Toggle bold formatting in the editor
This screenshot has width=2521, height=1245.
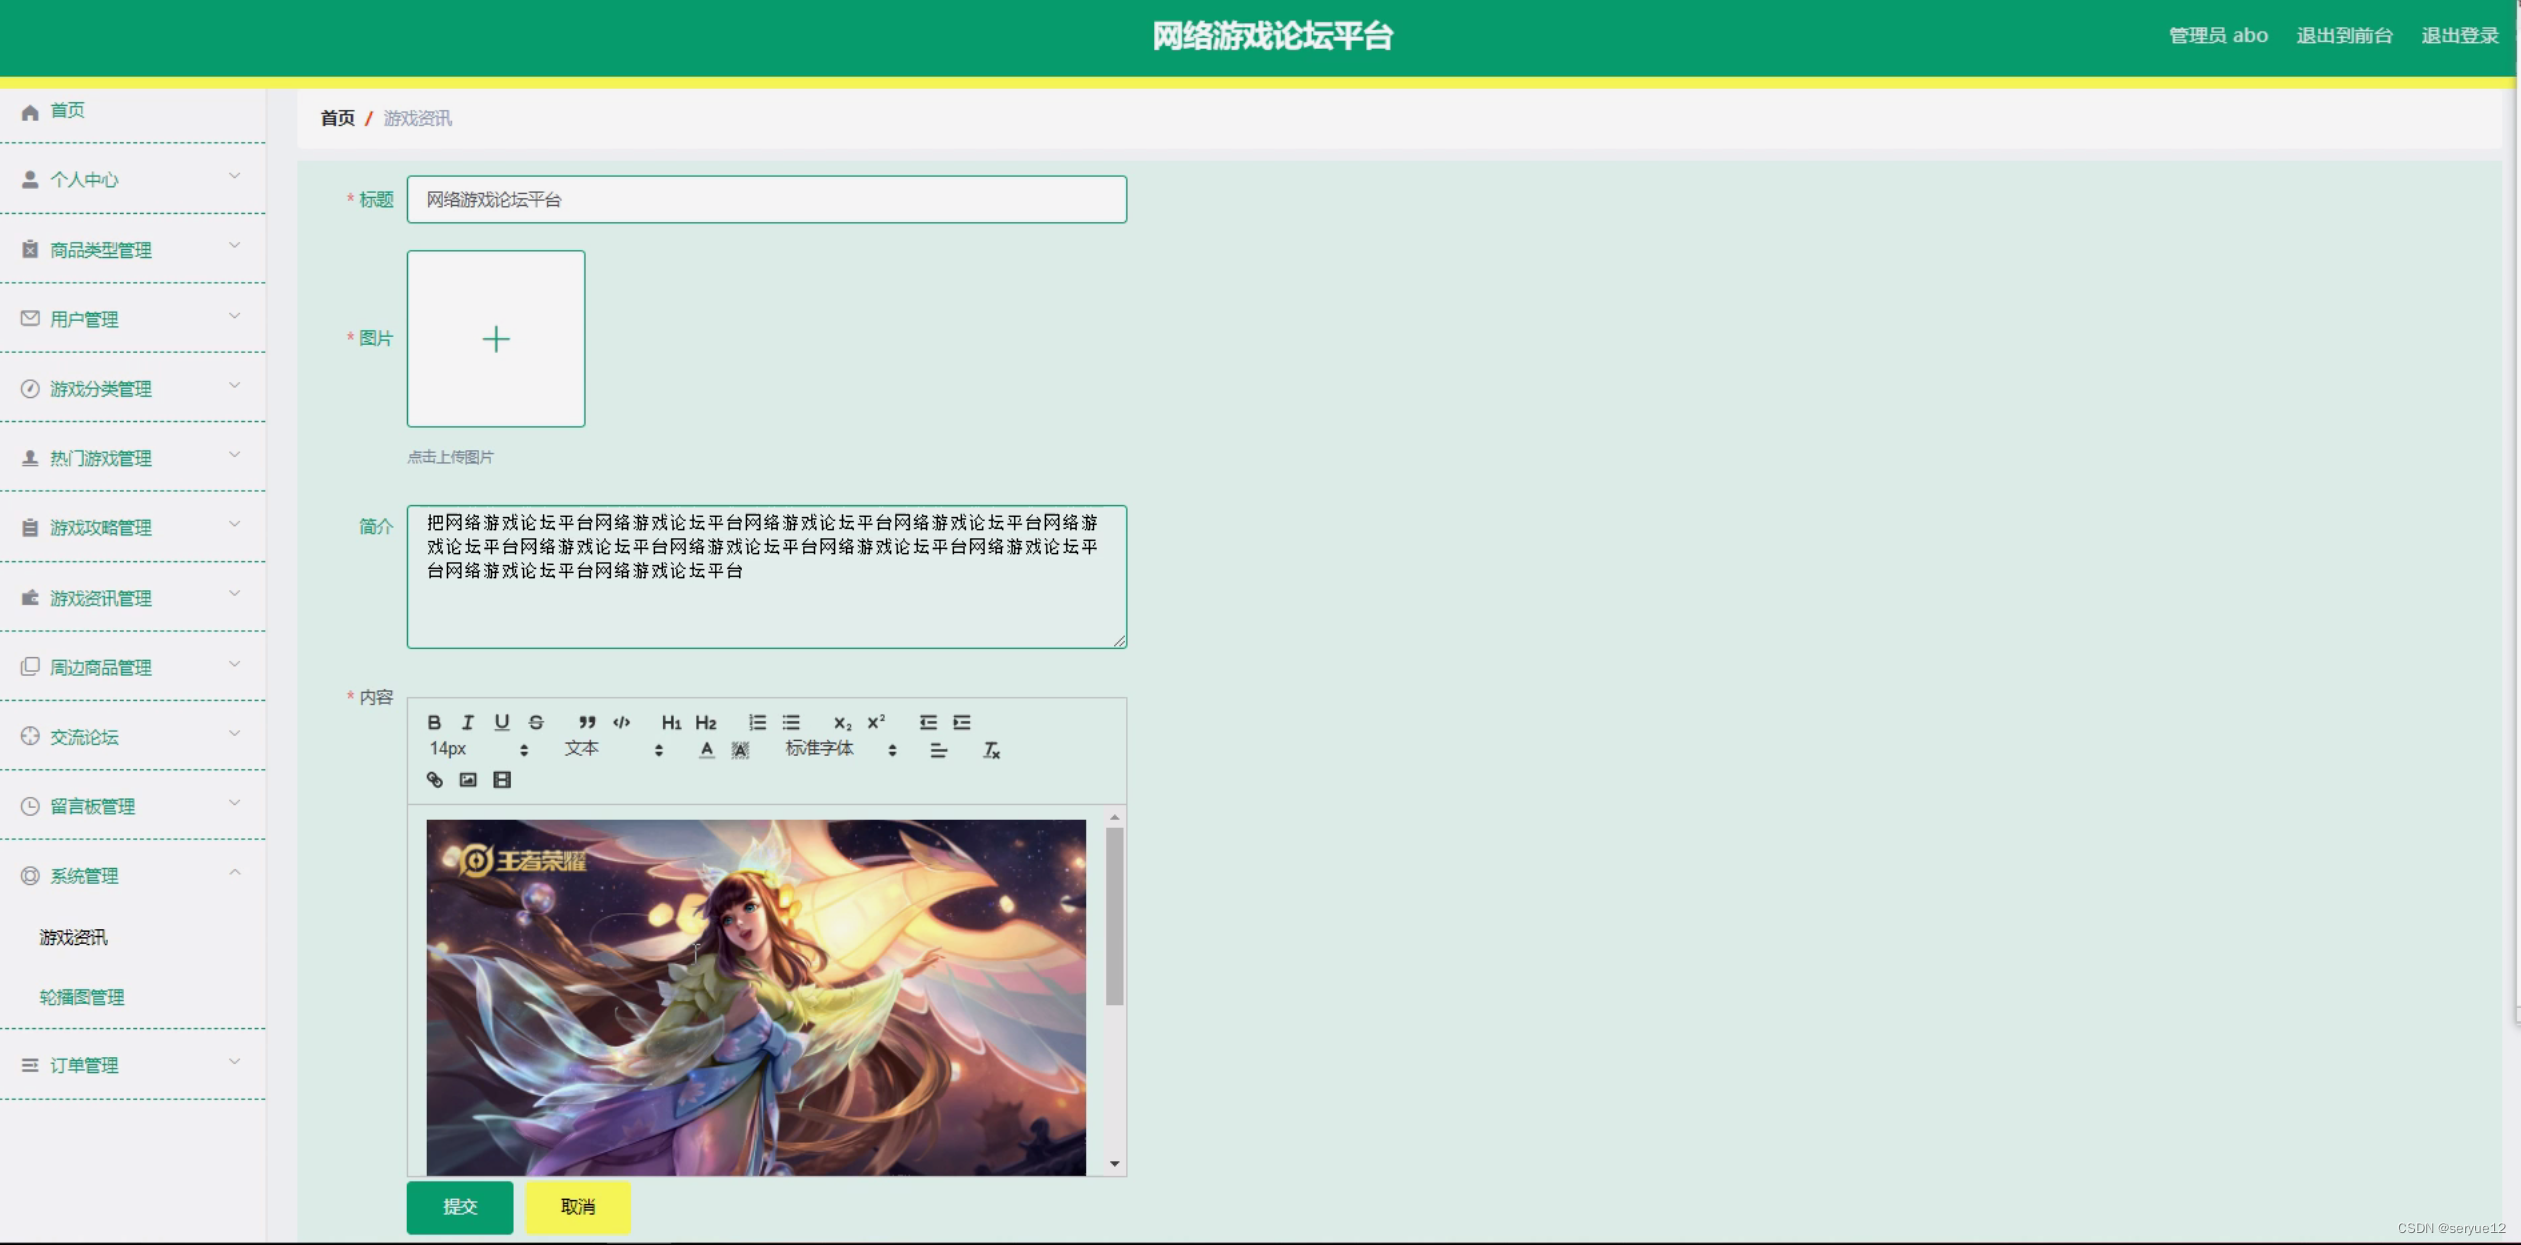[434, 722]
